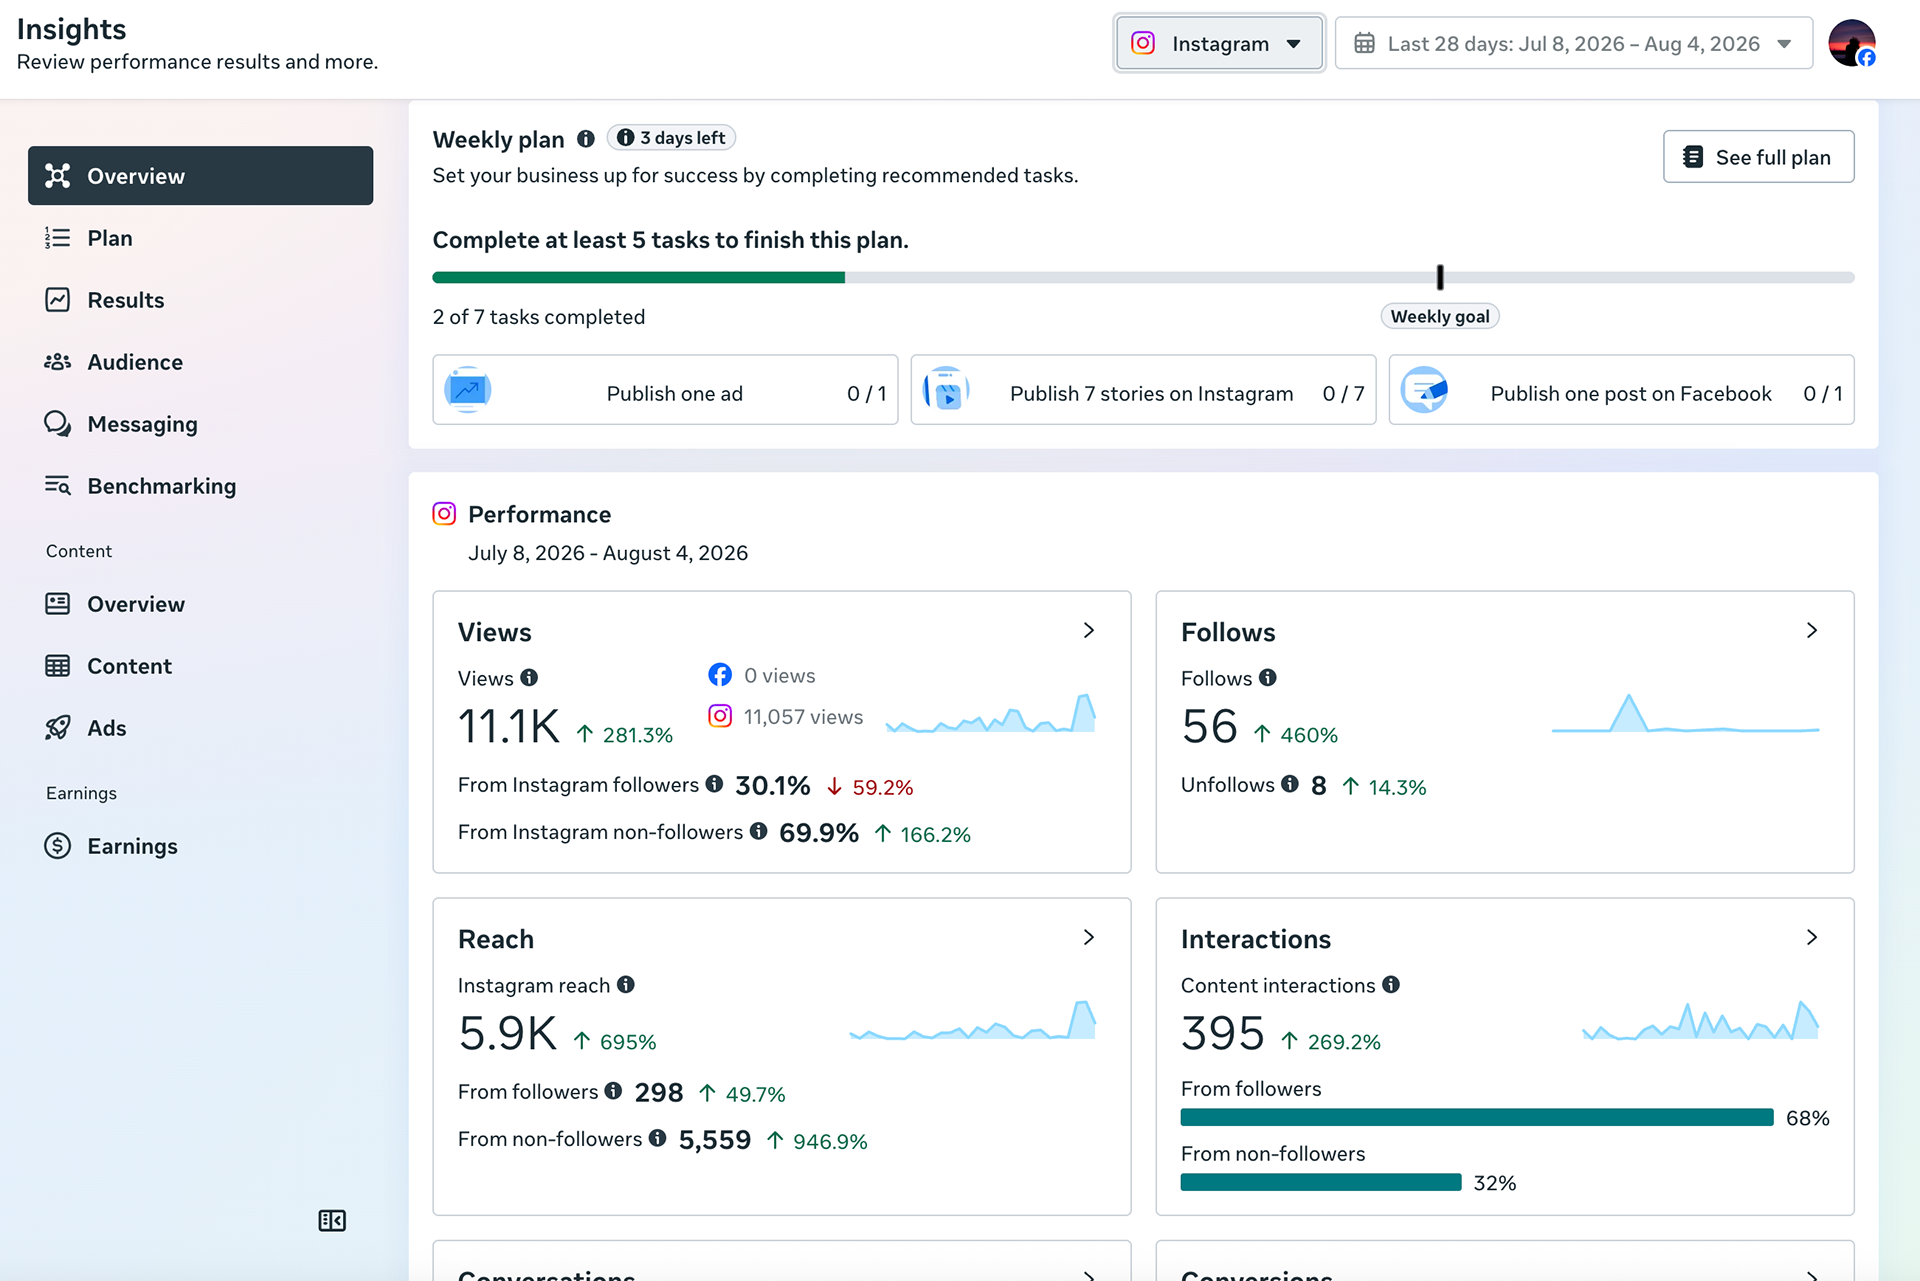The image size is (1920, 1281).
Task: Click the Reach sparkline chart
Action: tap(973, 1020)
